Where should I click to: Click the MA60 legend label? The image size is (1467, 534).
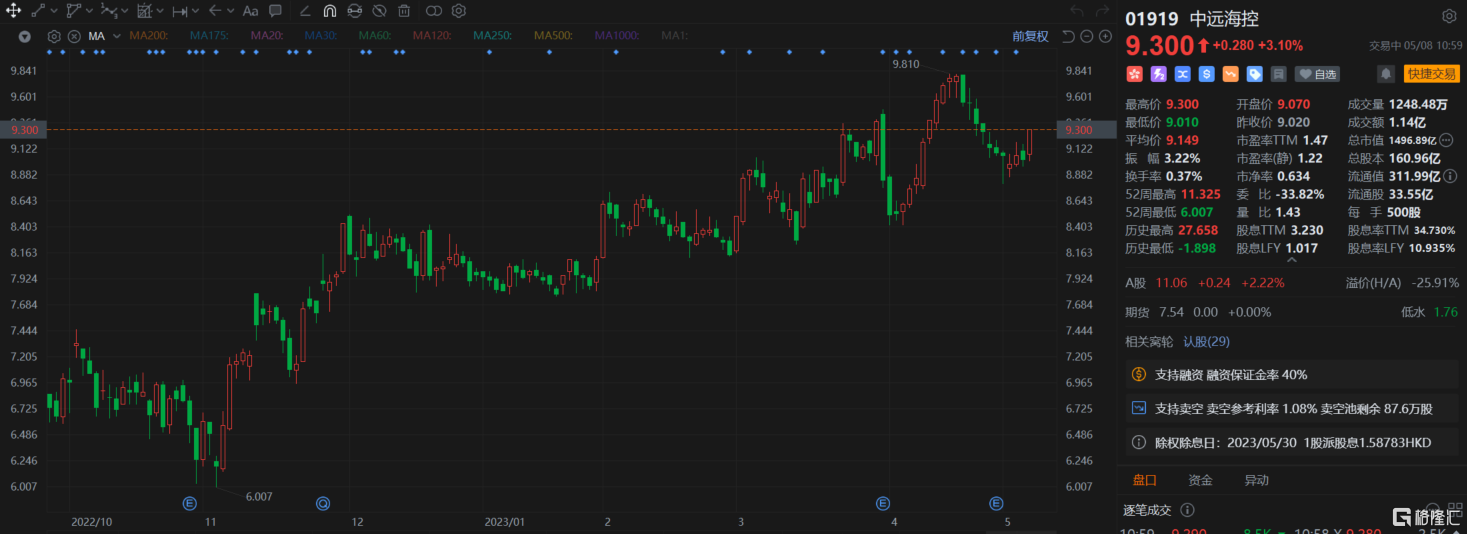pyautogui.click(x=375, y=36)
